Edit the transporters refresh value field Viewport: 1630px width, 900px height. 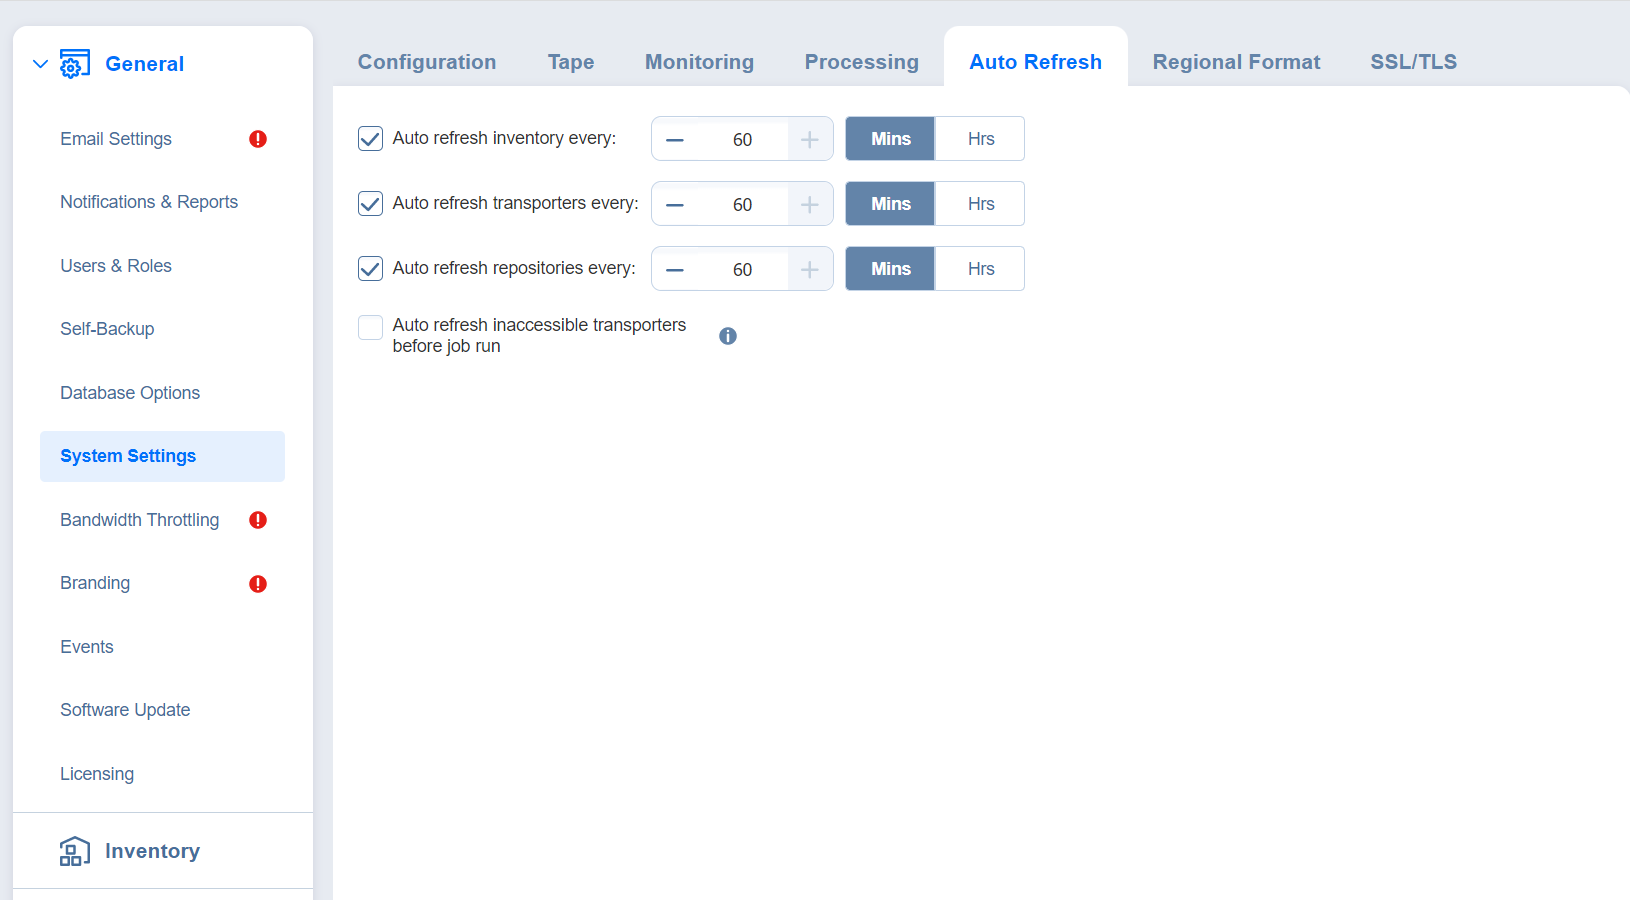click(x=742, y=205)
